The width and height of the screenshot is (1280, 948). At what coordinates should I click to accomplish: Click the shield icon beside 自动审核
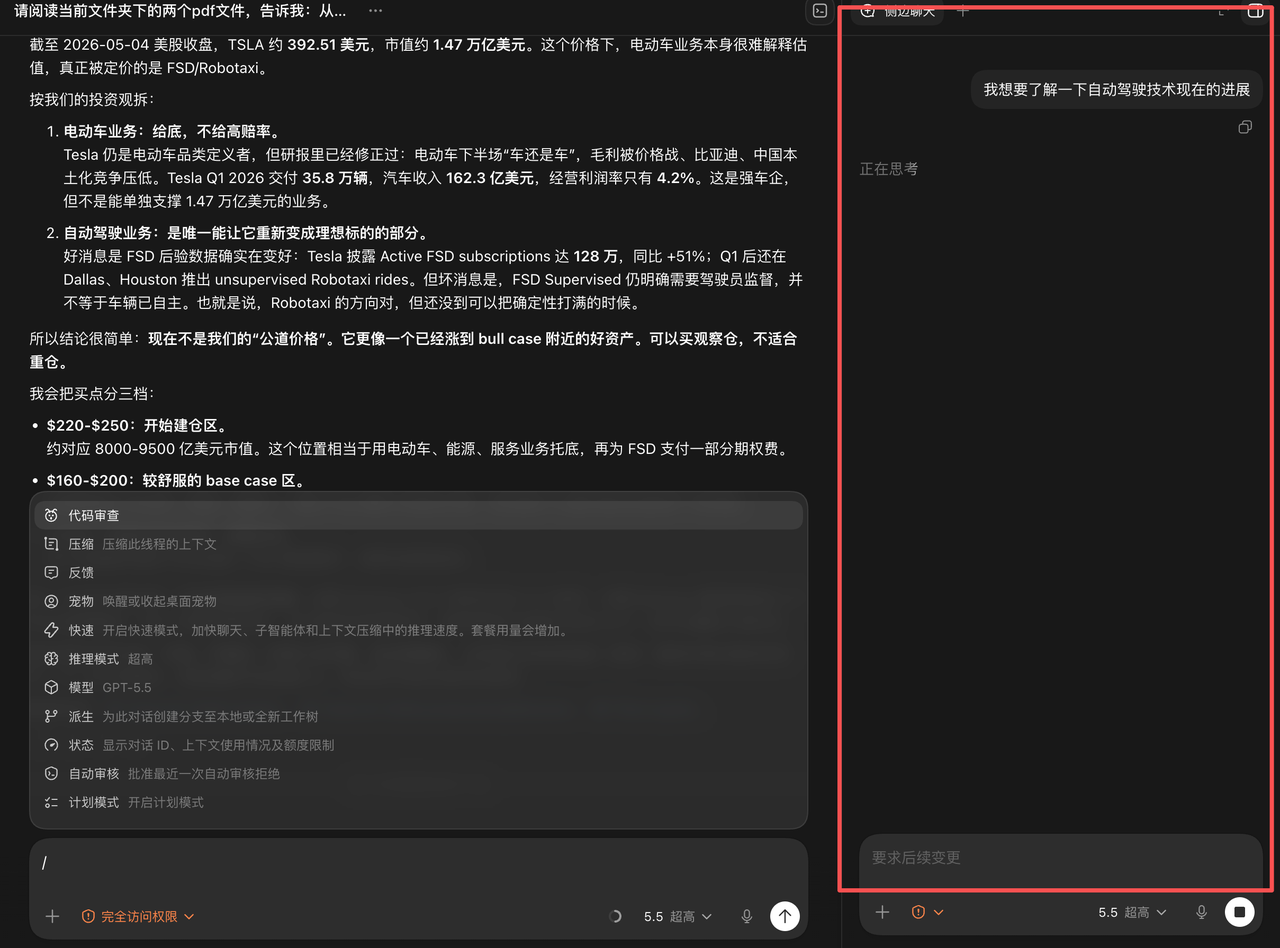pos(51,773)
